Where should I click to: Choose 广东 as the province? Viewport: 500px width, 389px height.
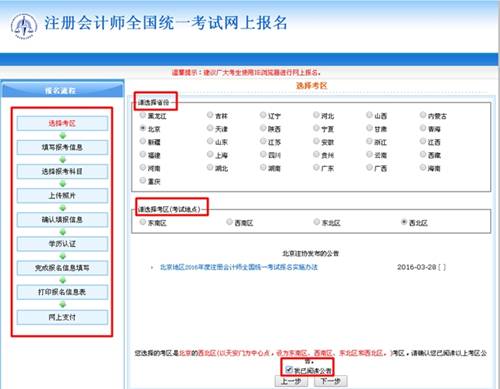pos(316,167)
